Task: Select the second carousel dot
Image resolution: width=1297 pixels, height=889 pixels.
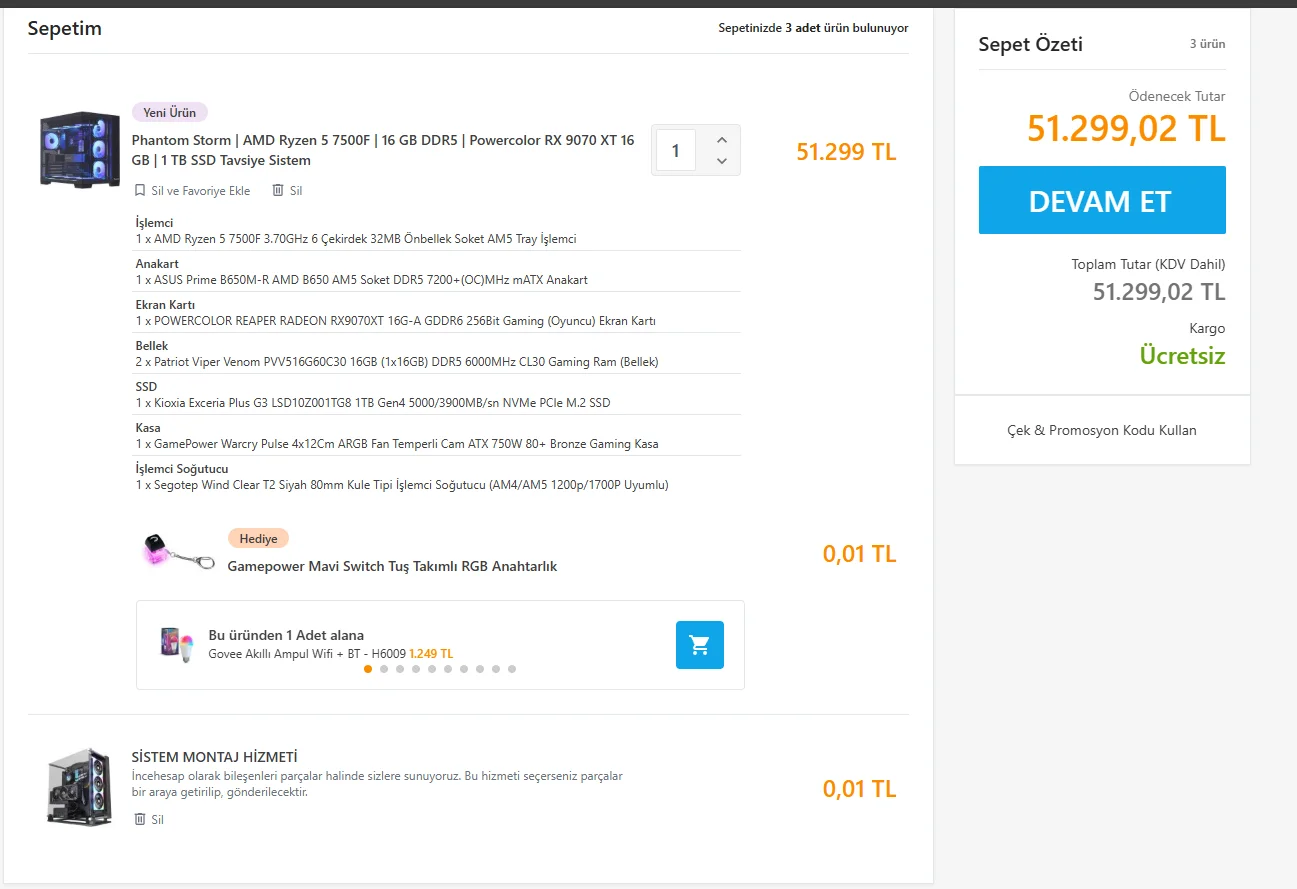Action: (x=384, y=669)
